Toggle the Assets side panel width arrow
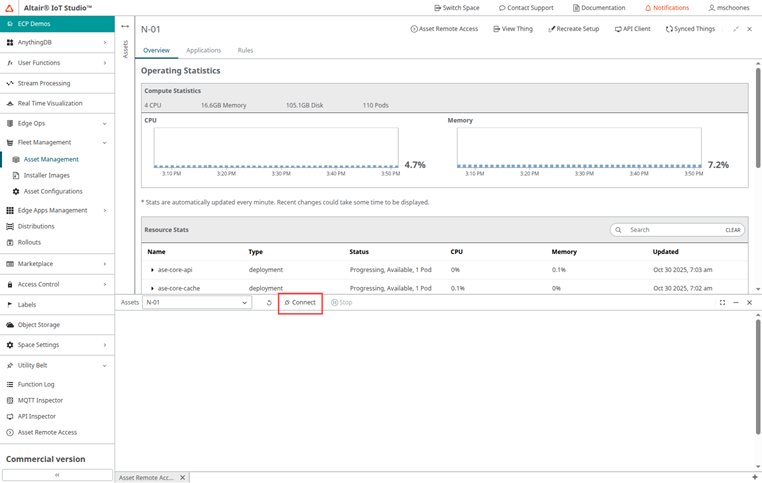762x483 pixels. pyautogui.click(x=125, y=27)
